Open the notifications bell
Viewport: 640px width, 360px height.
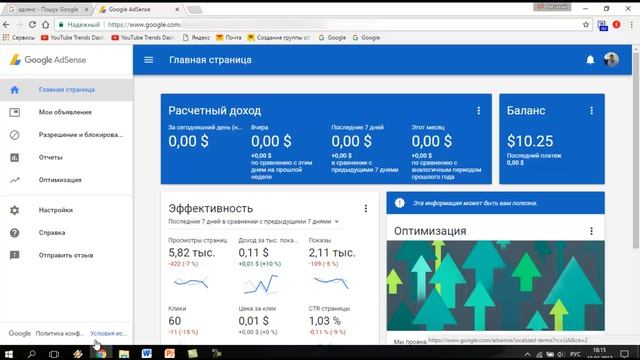590,60
